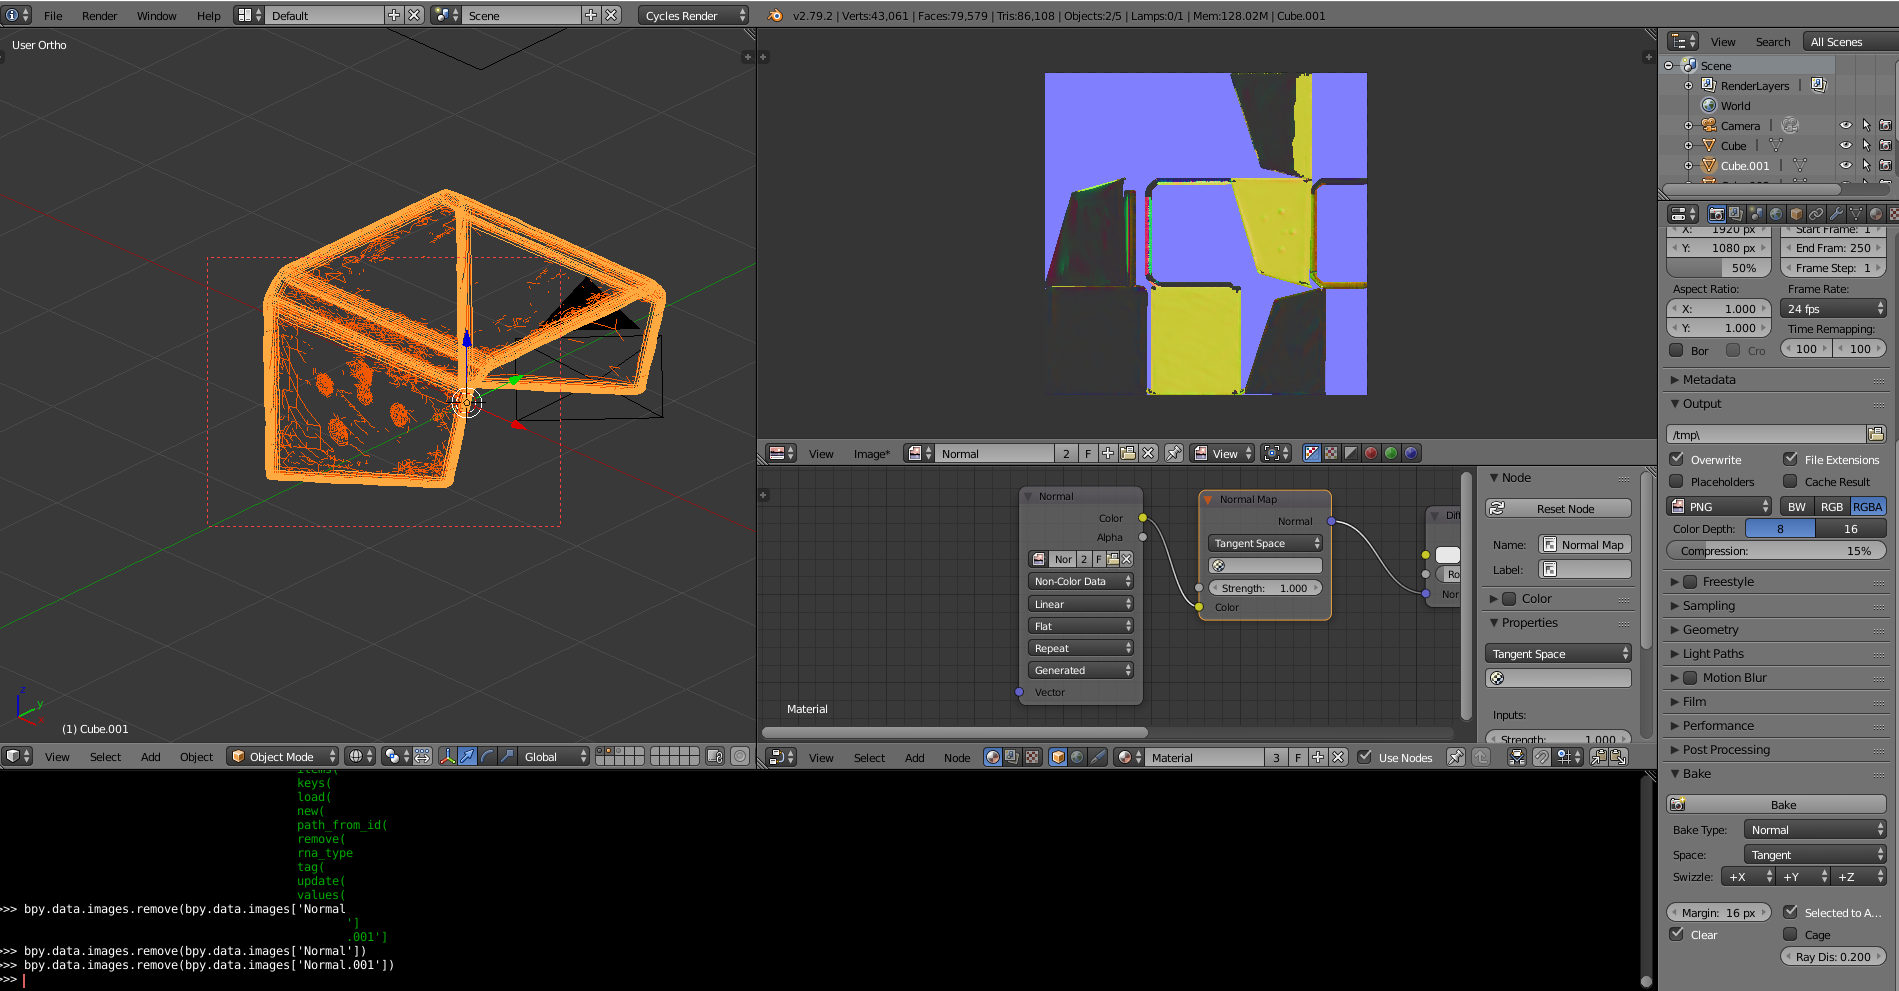Expand the Sampling panel

click(x=1708, y=606)
